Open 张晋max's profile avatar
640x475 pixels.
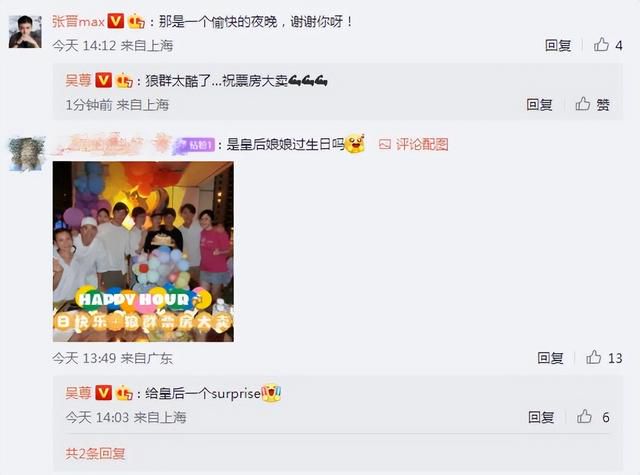click(x=25, y=32)
